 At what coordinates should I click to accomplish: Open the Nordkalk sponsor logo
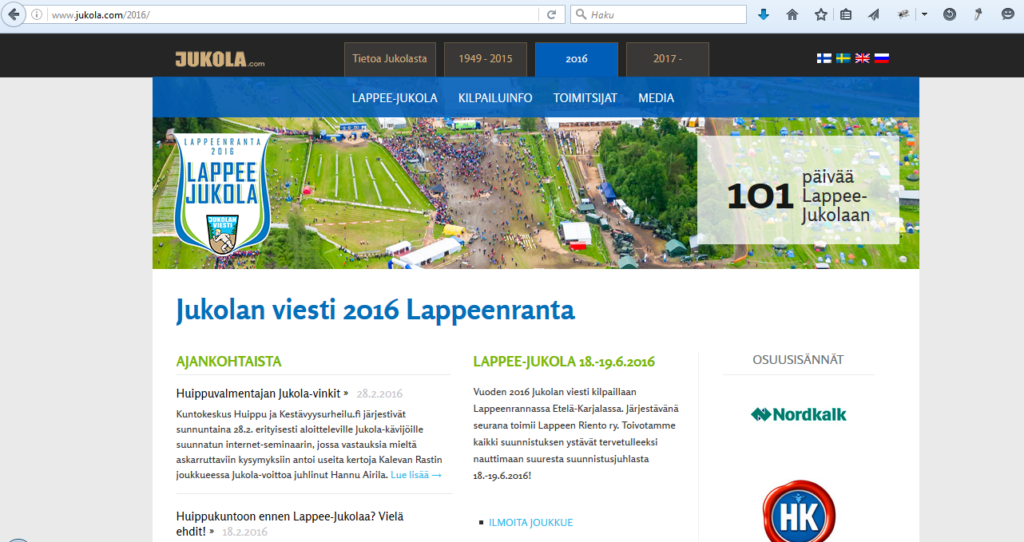pos(798,414)
